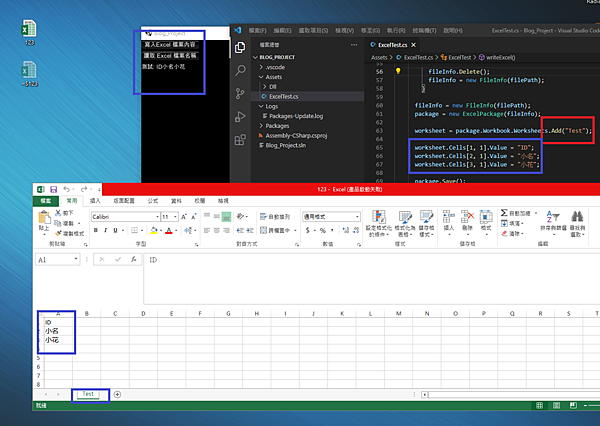This screenshot has width=600, height=426.
Task: Collapse the BLOG_PROJECT tree root
Action: click(255, 57)
